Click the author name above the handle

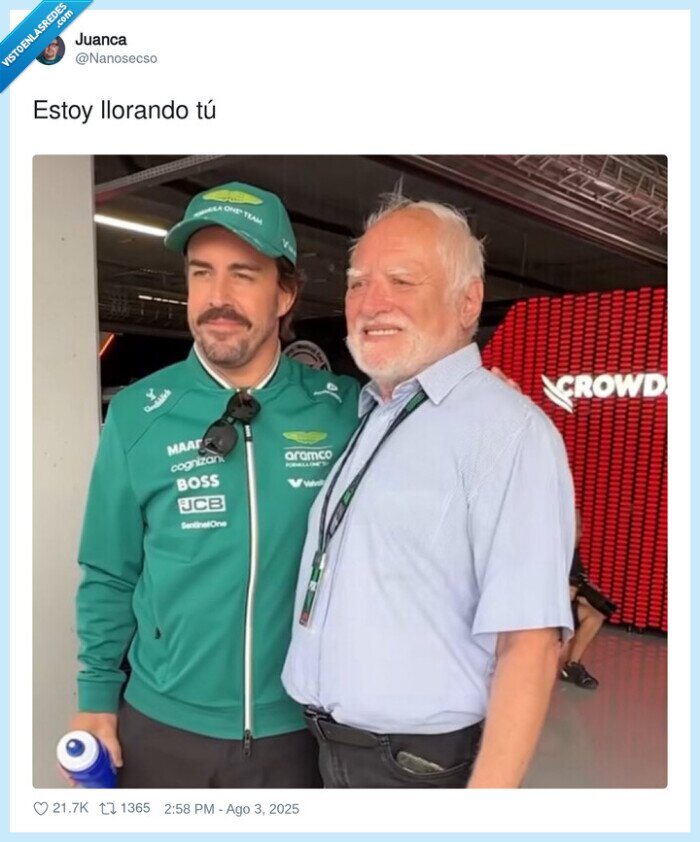tap(95, 40)
